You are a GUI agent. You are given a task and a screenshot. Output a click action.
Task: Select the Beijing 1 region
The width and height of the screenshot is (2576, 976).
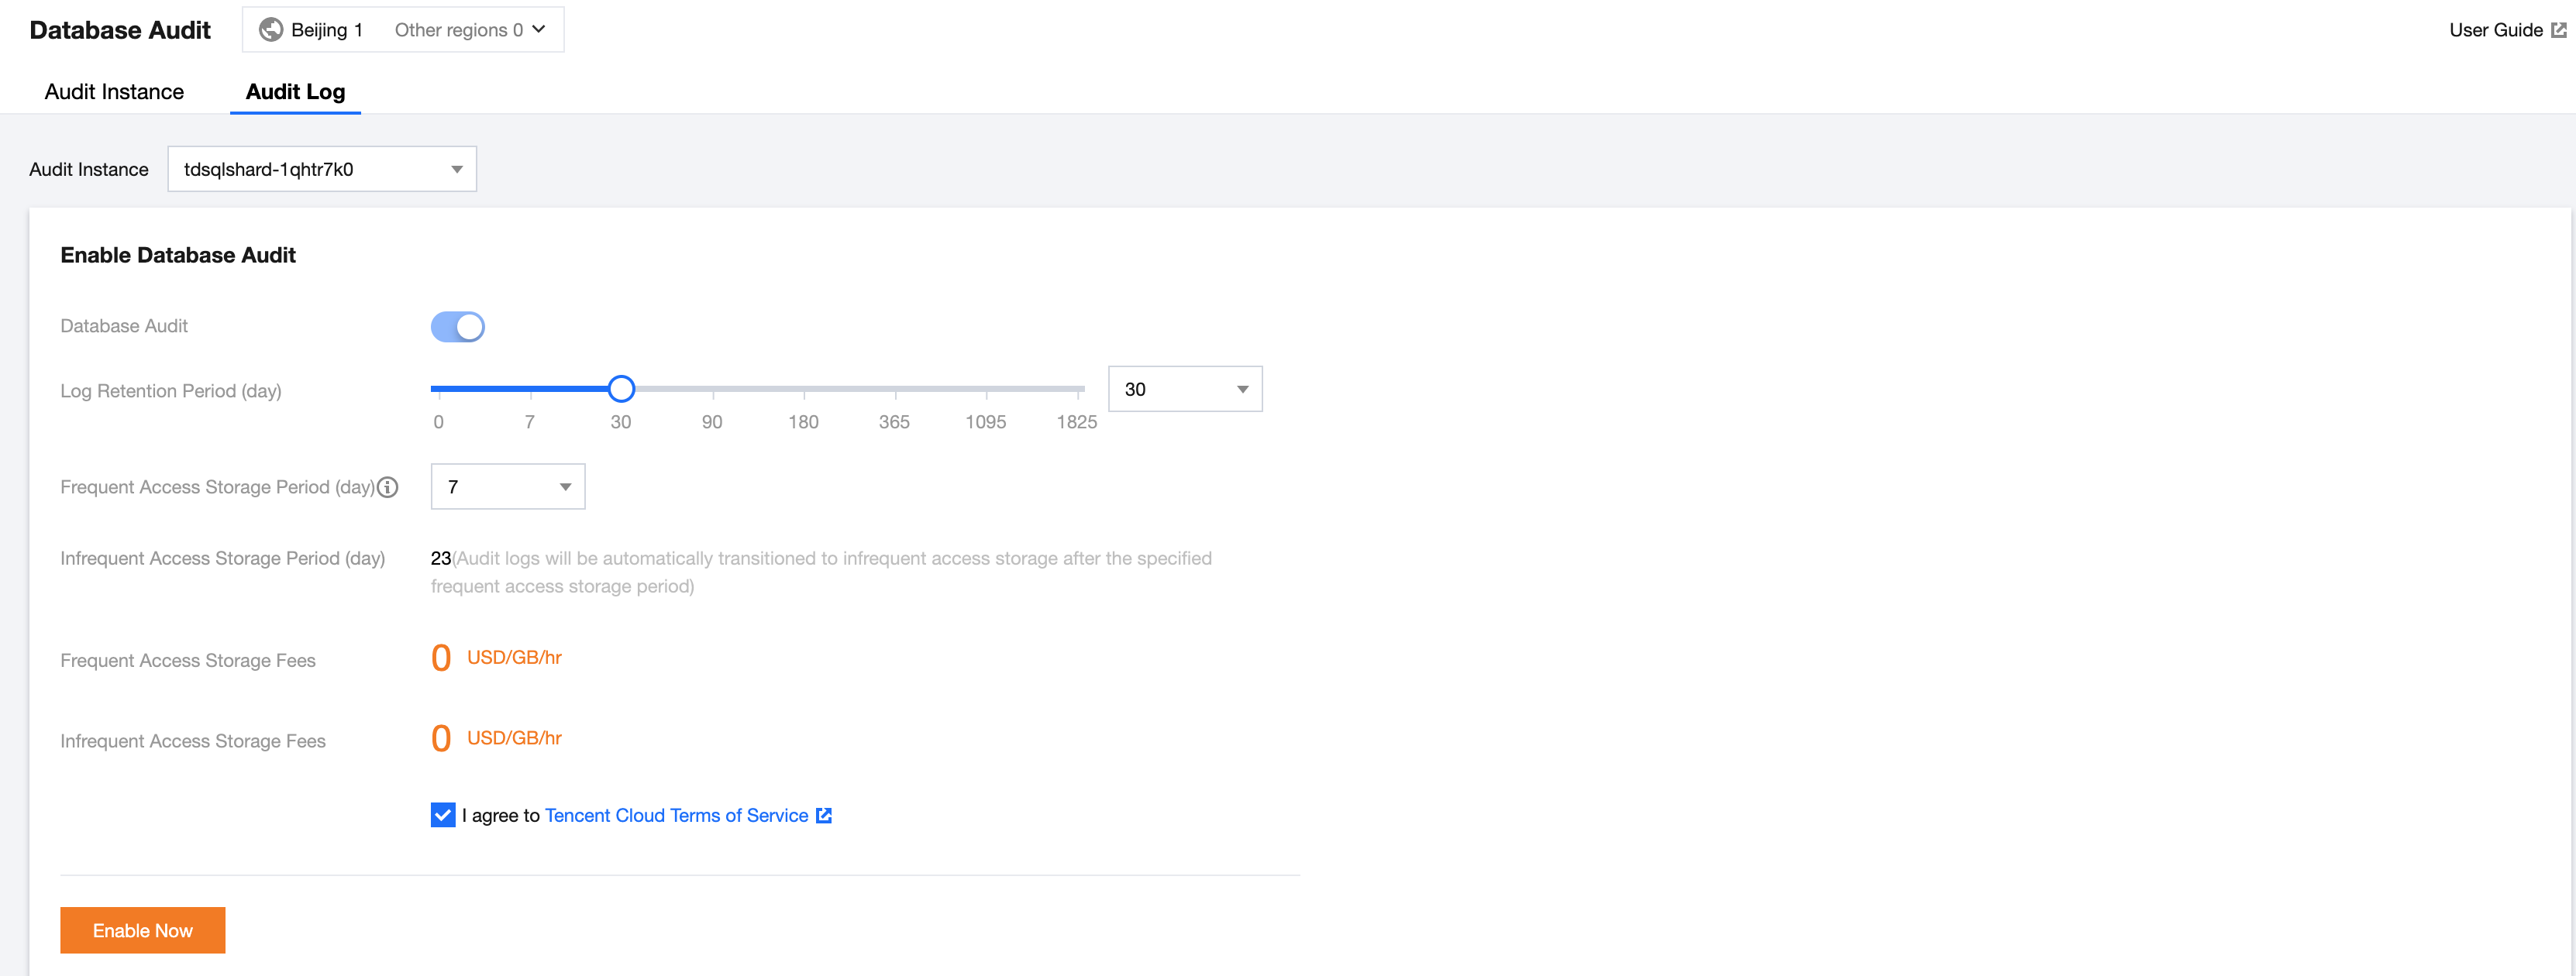coord(326,30)
